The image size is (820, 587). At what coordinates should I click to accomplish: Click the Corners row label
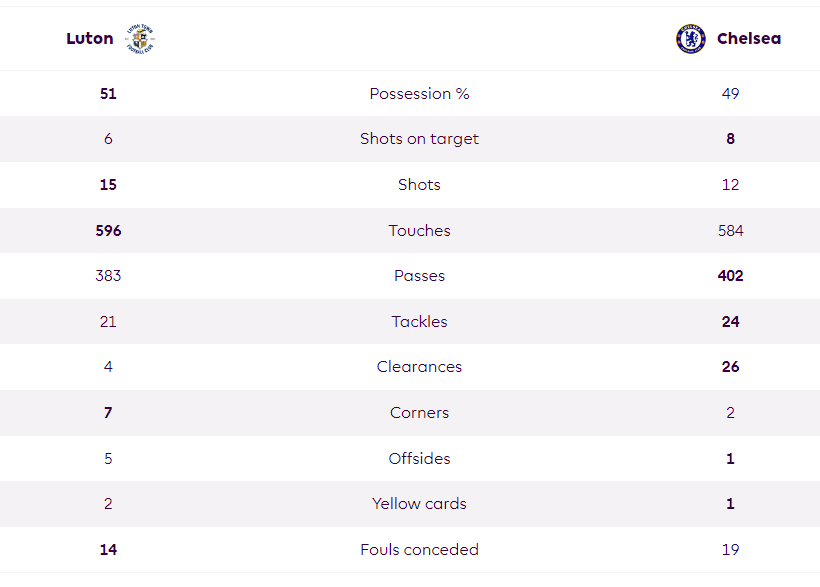coord(419,413)
